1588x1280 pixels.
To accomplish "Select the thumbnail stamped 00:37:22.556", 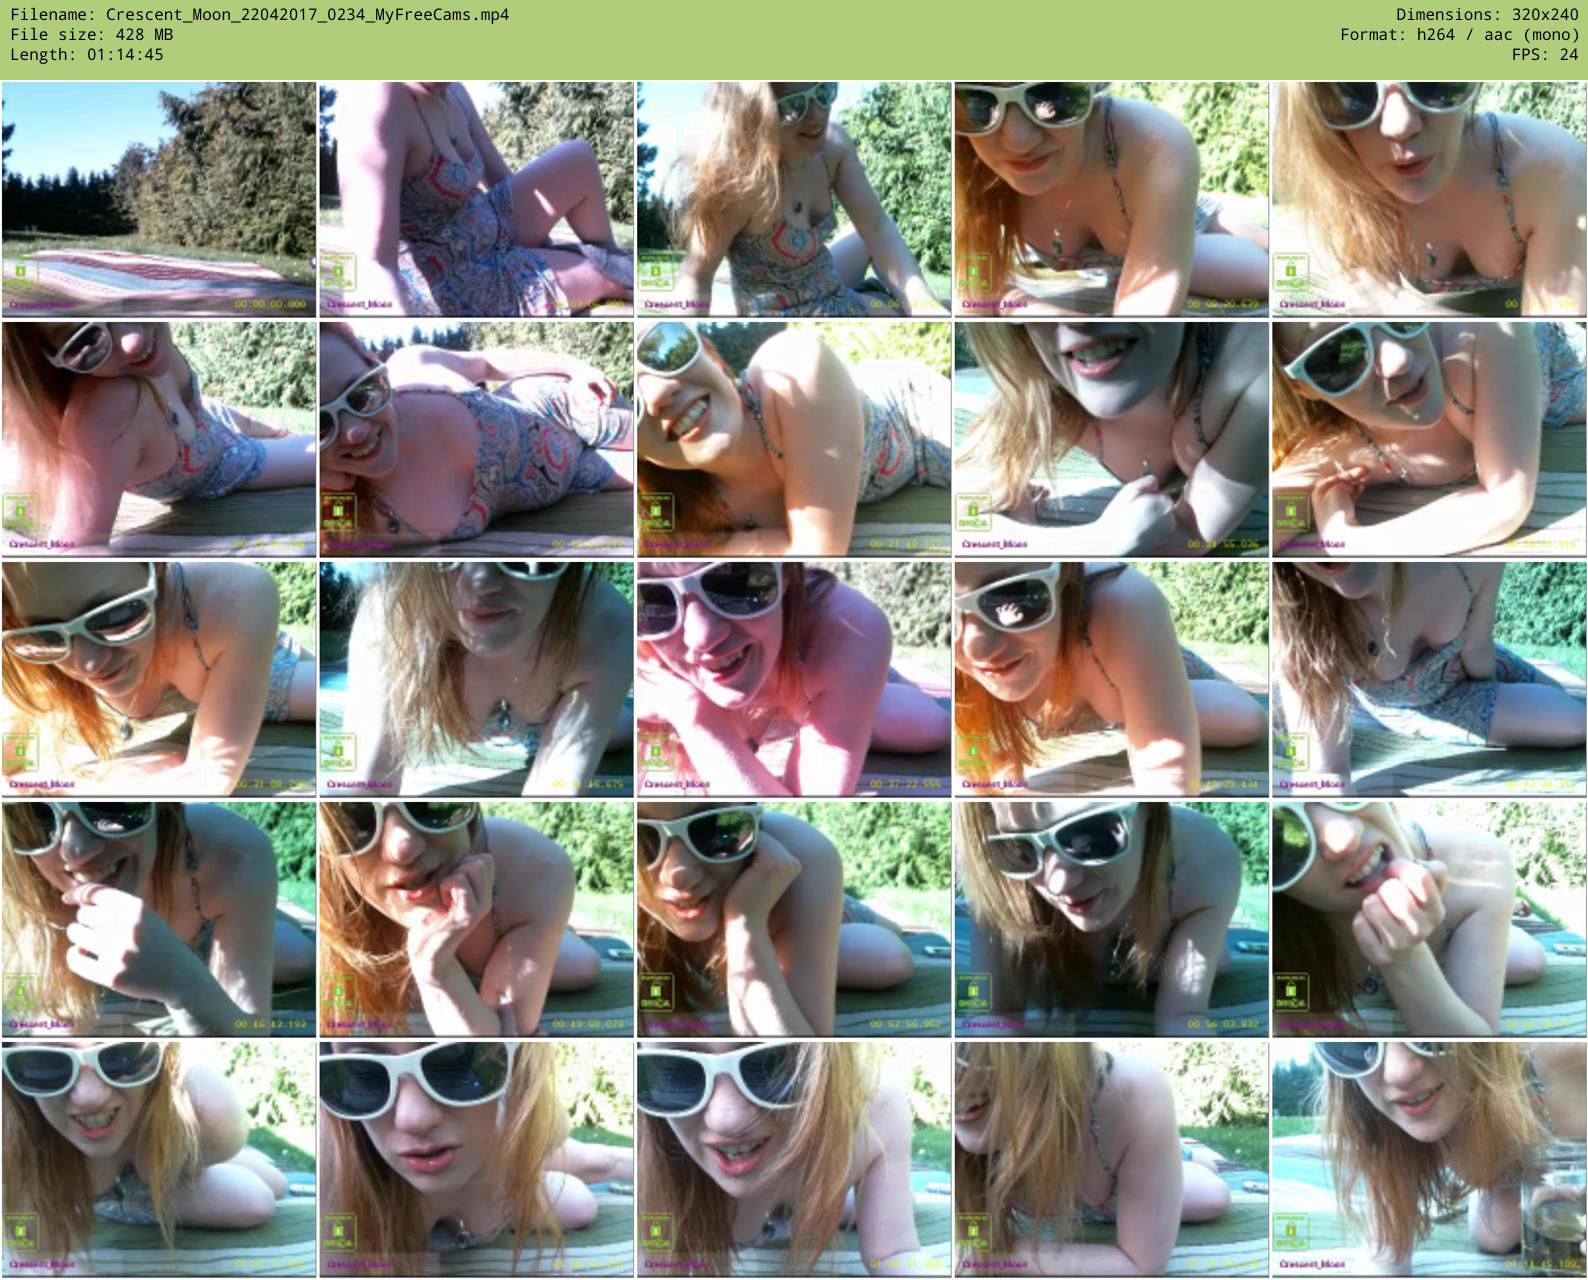I will pos(794,679).
